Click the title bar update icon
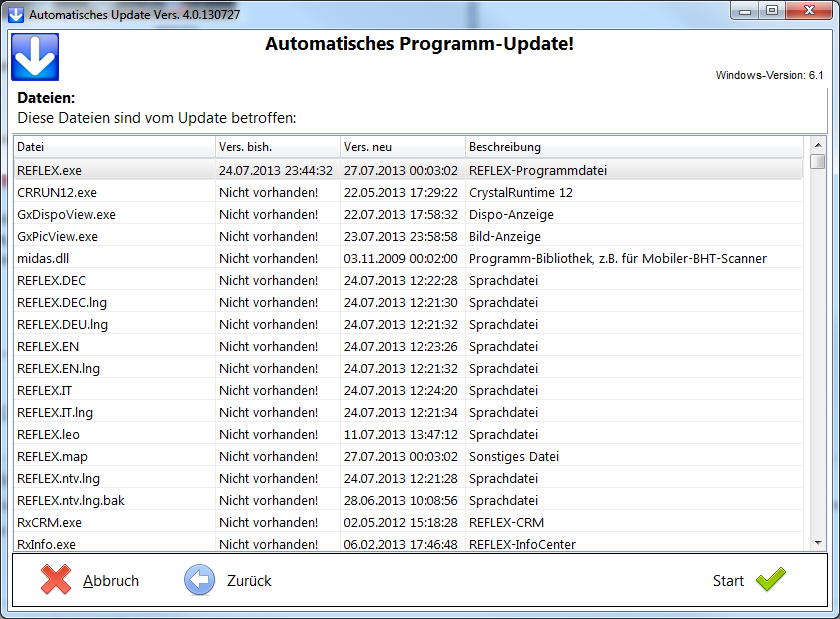The image size is (840, 619). pos(16,14)
